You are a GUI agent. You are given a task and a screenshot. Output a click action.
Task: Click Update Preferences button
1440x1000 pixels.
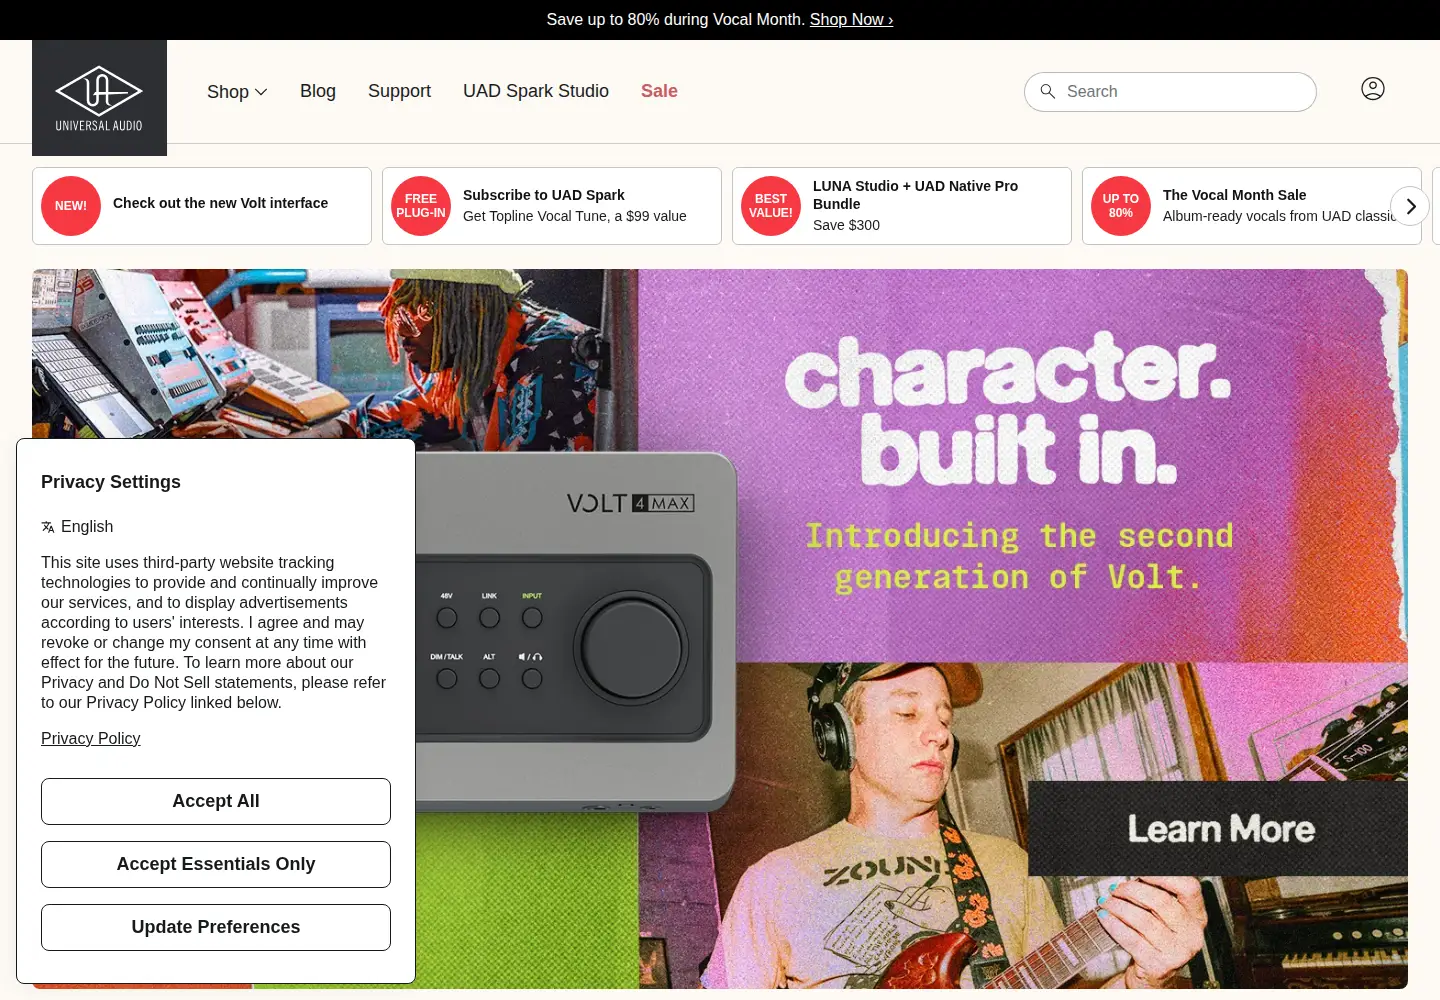click(x=216, y=927)
